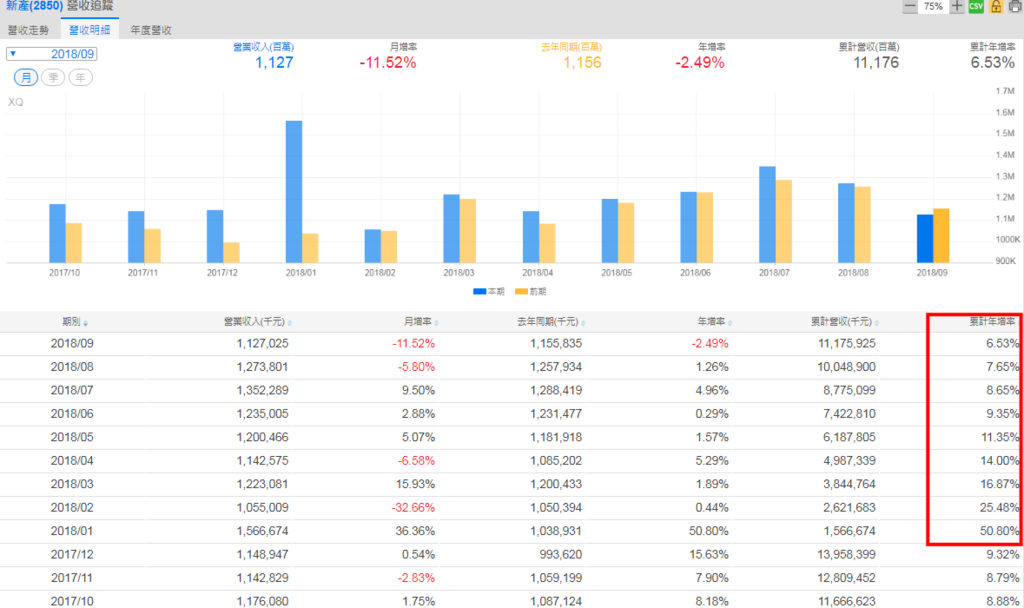Click the 9.32% cumulative growth cell
Image resolution: width=1024 pixels, height=608 pixels.
pyautogui.click(x=1002, y=555)
